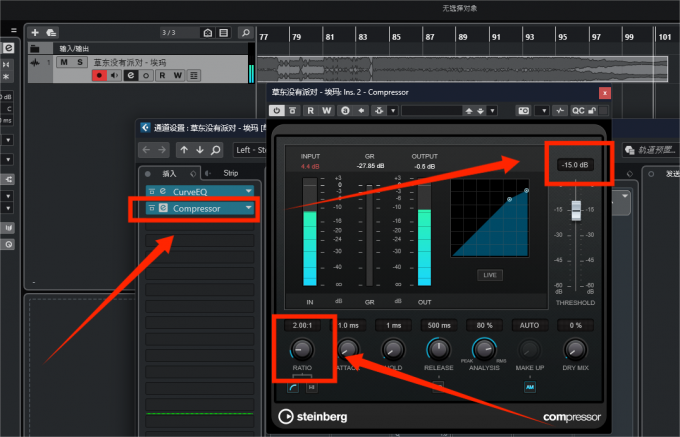Open the Left - Stereo routing field
Image resolution: width=680 pixels, height=437 pixels.
click(x=250, y=150)
